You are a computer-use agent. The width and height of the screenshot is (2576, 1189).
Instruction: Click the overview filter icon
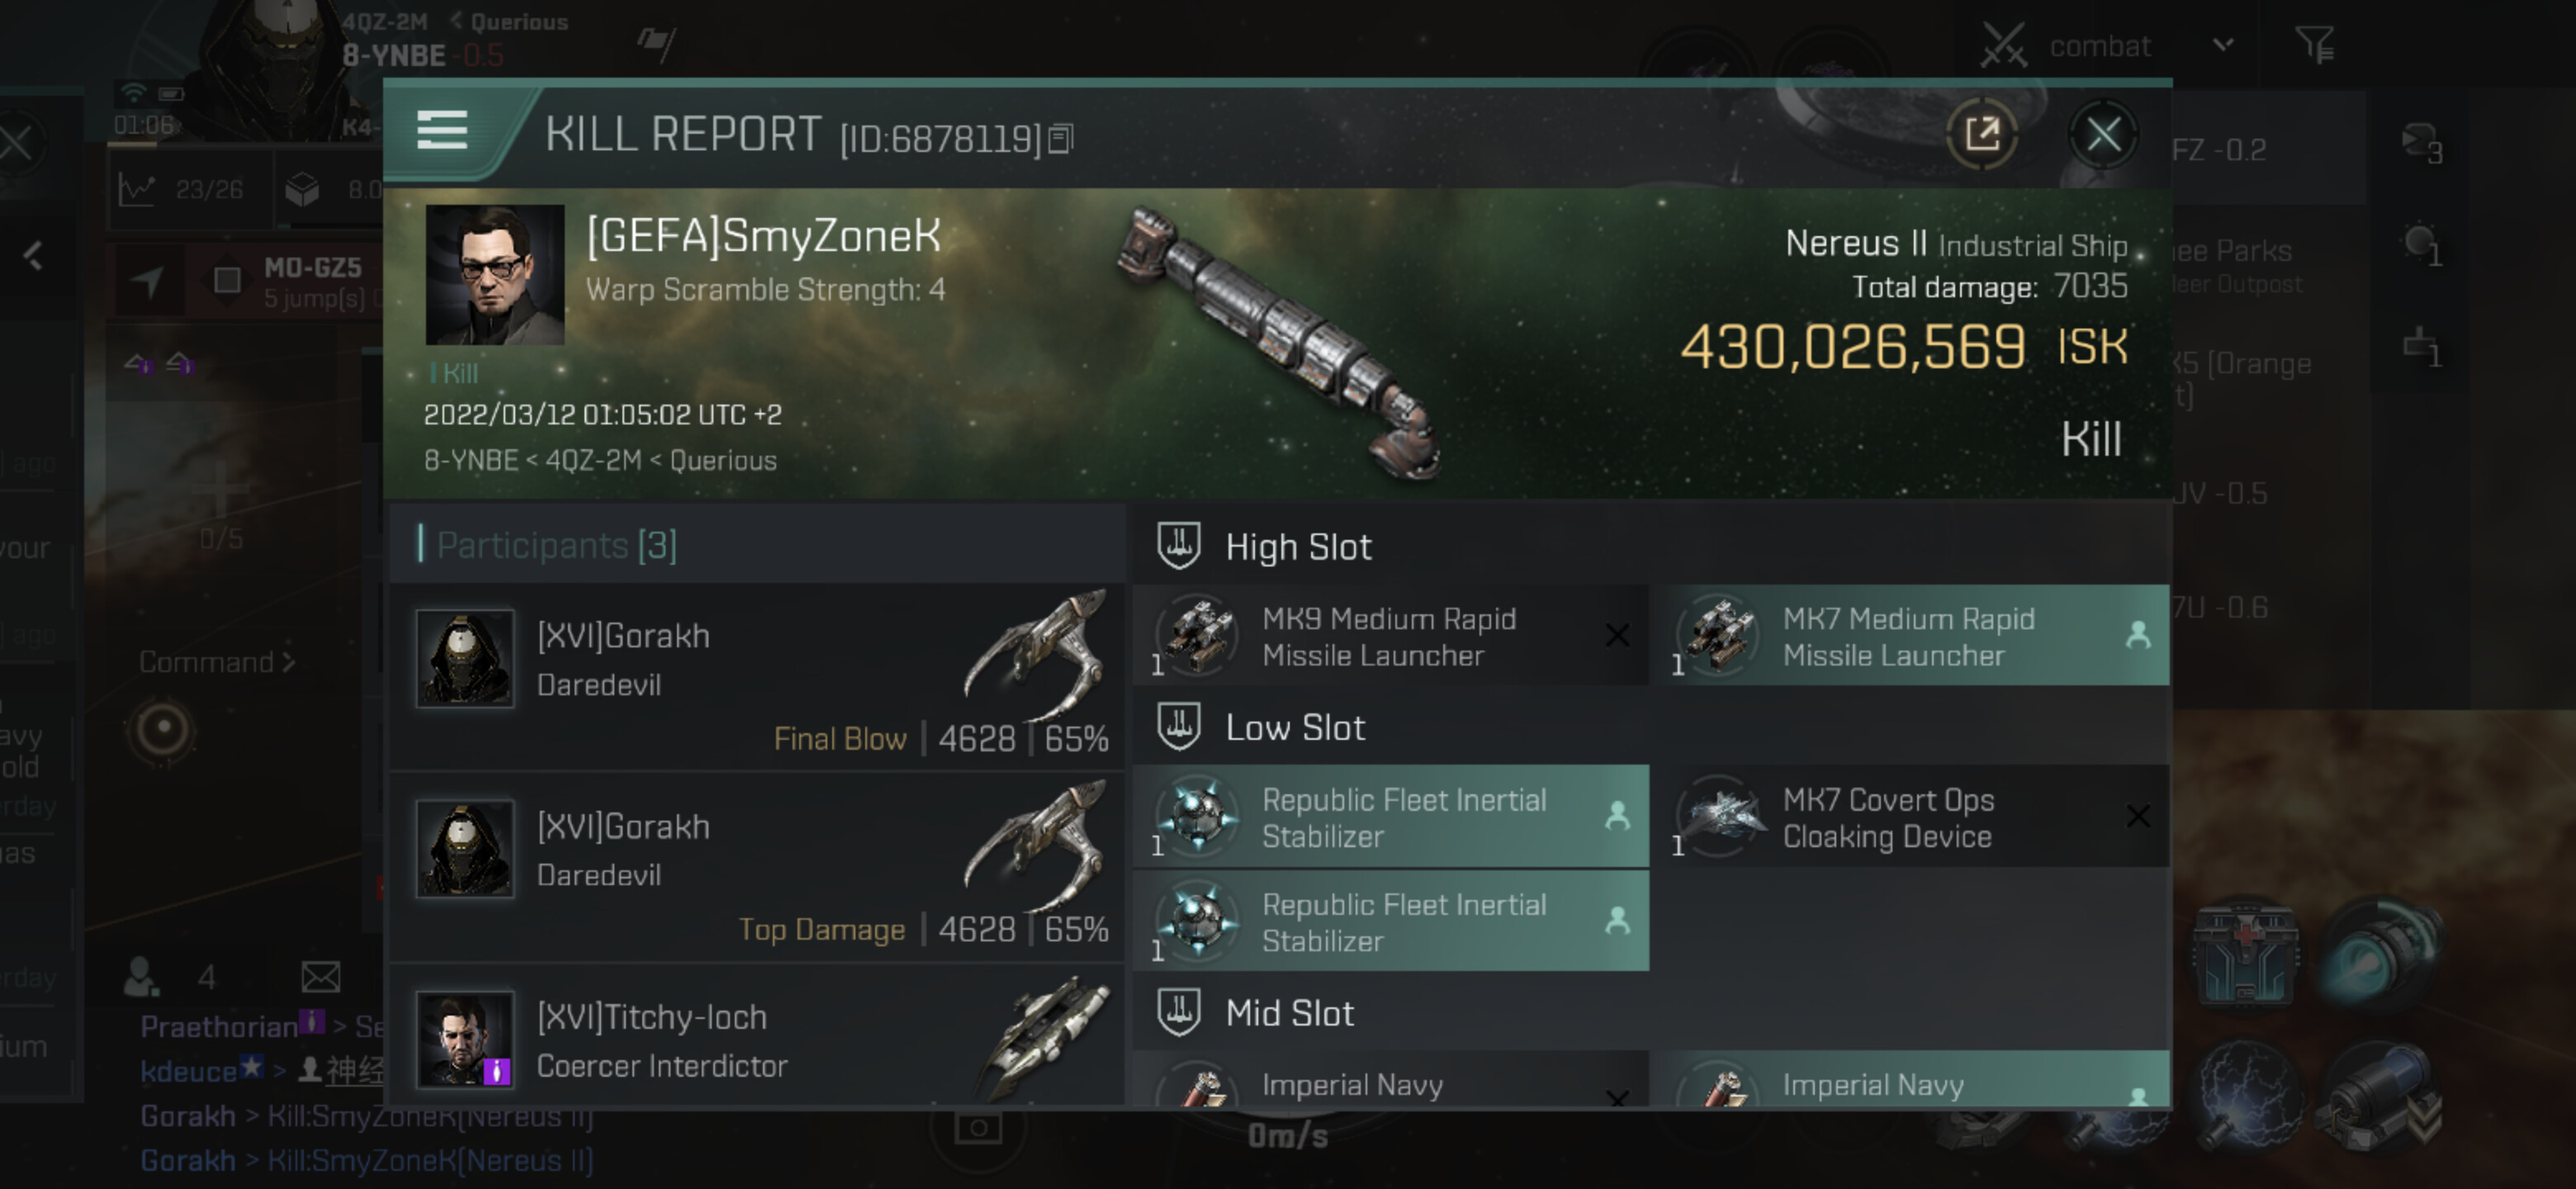click(2314, 45)
